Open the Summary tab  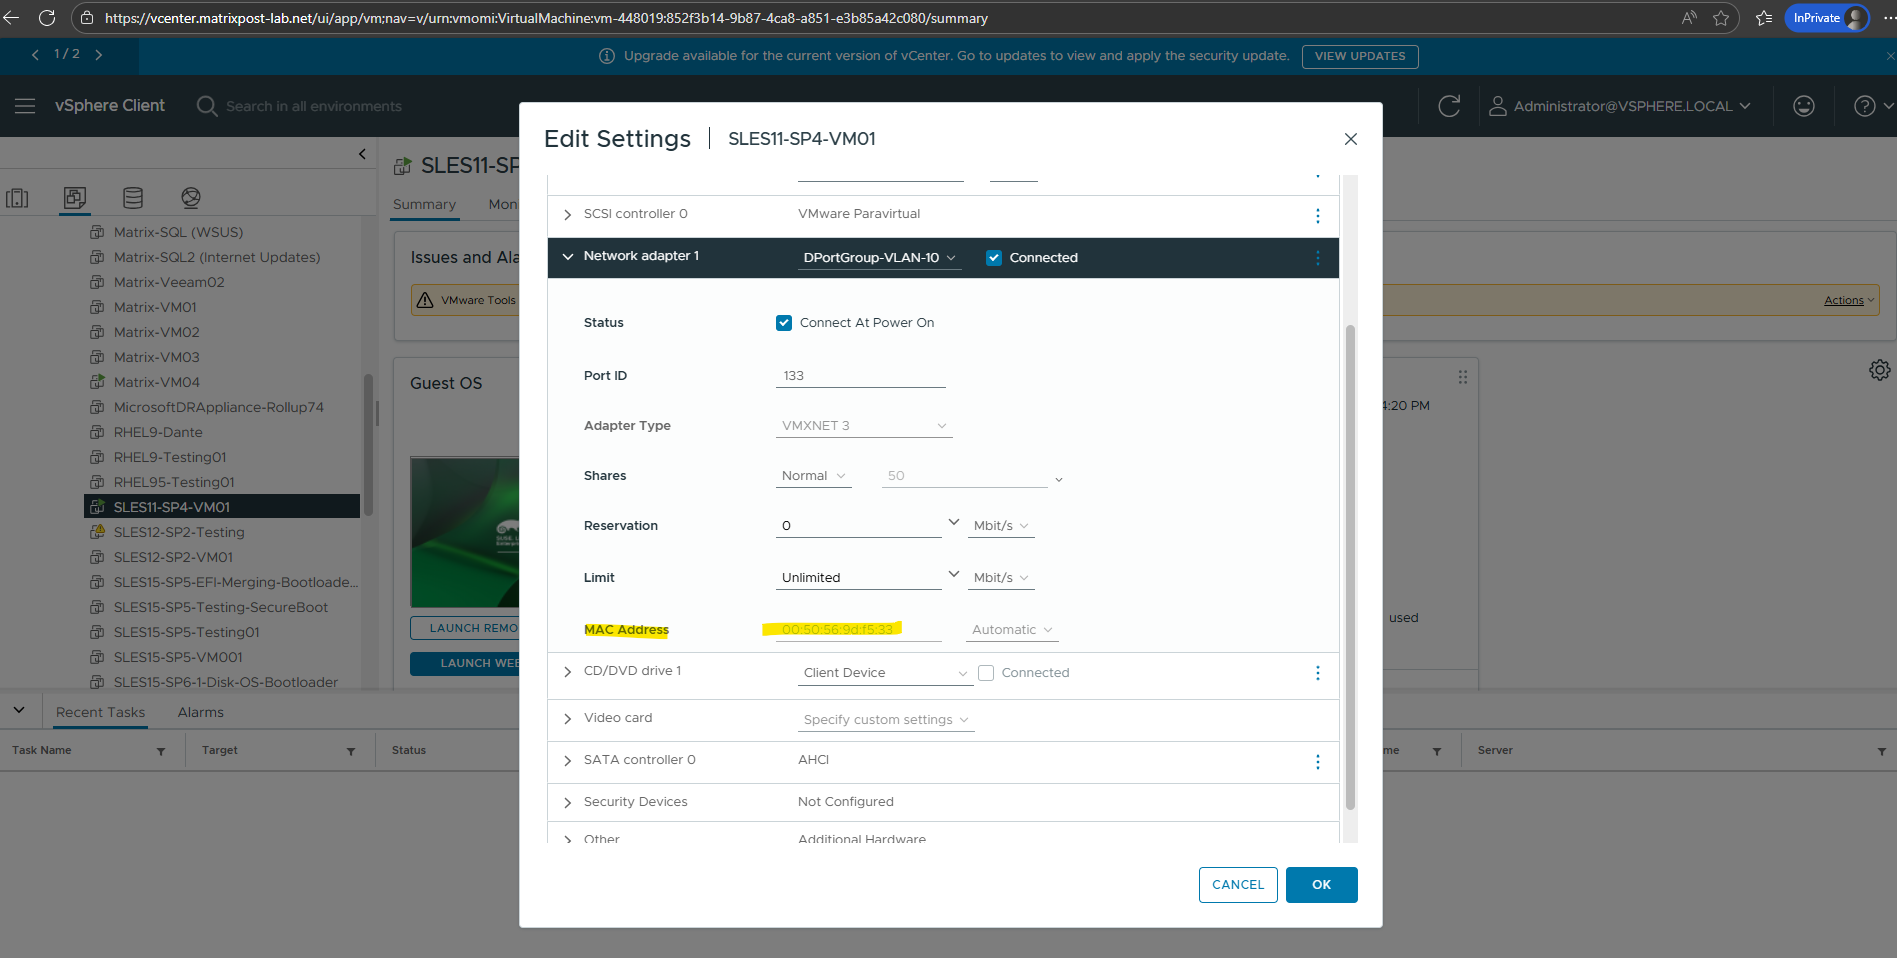[424, 204]
